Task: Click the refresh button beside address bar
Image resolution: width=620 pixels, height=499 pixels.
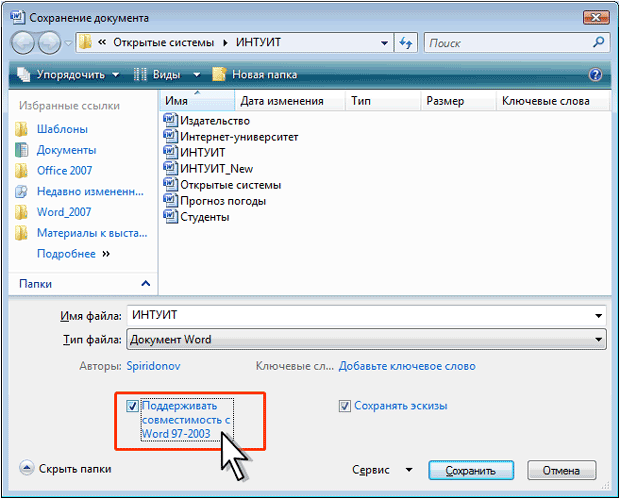Action: click(x=406, y=43)
